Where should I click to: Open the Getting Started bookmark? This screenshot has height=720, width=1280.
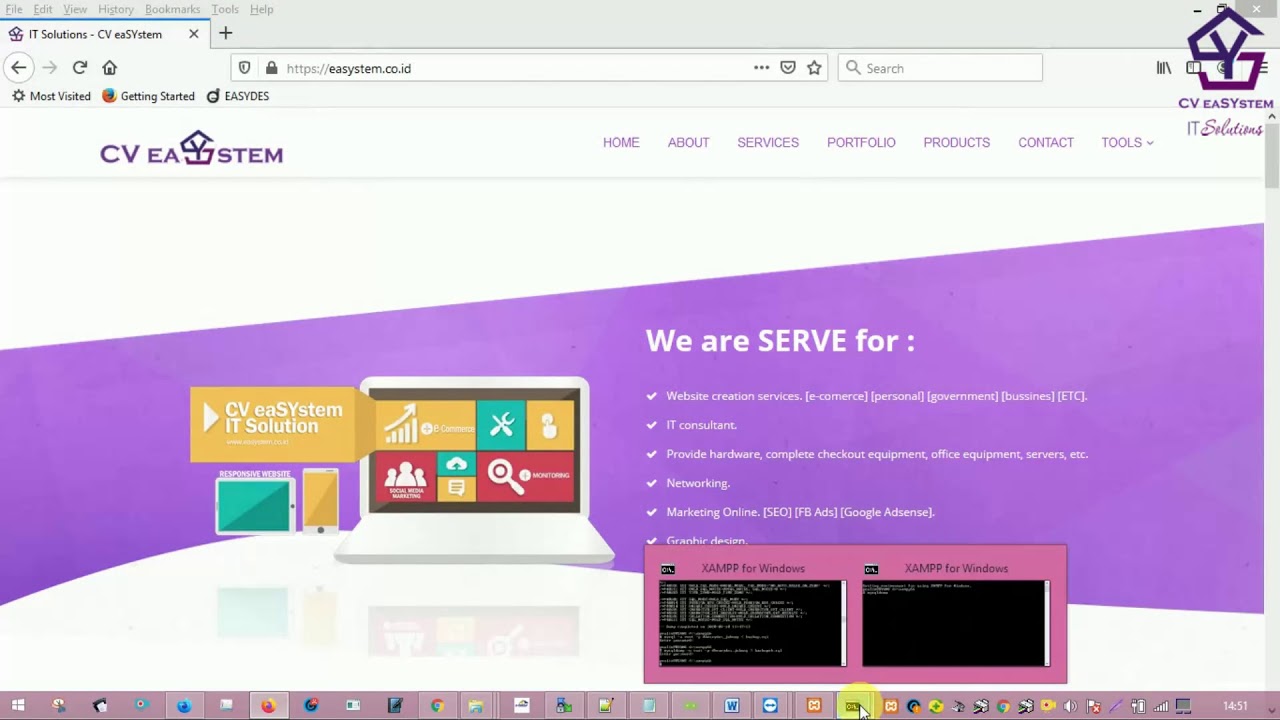pyautogui.click(x=149, y=96)
